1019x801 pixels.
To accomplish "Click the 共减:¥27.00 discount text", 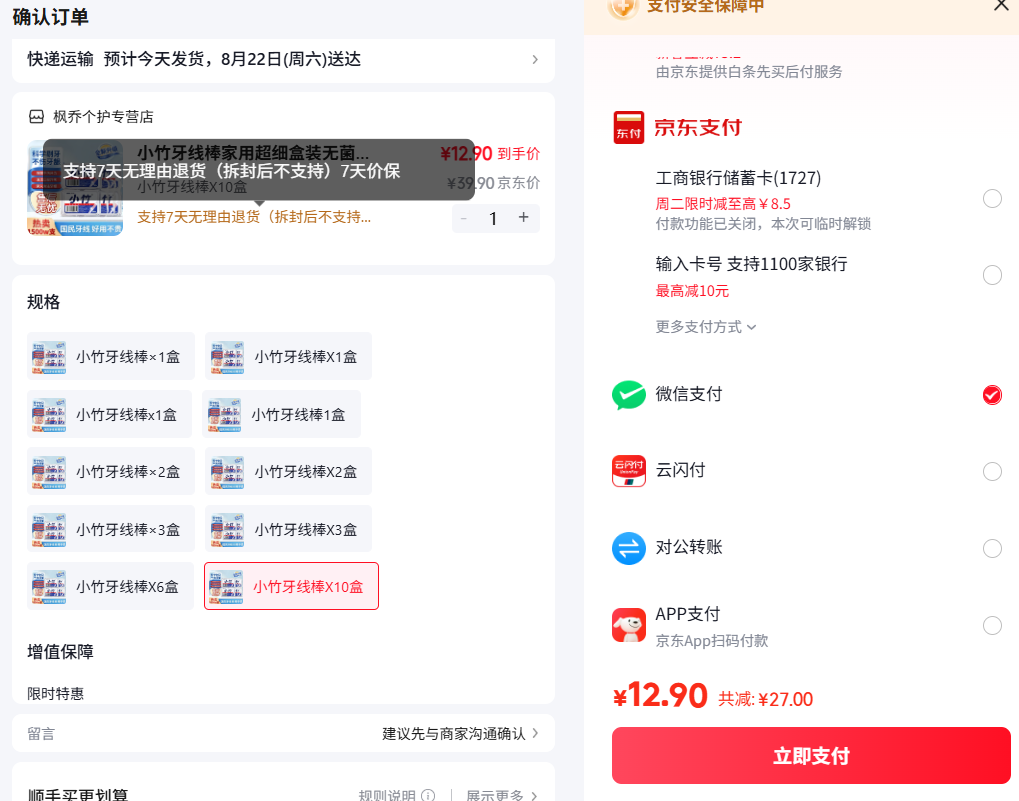I will (x=766, y=700).
